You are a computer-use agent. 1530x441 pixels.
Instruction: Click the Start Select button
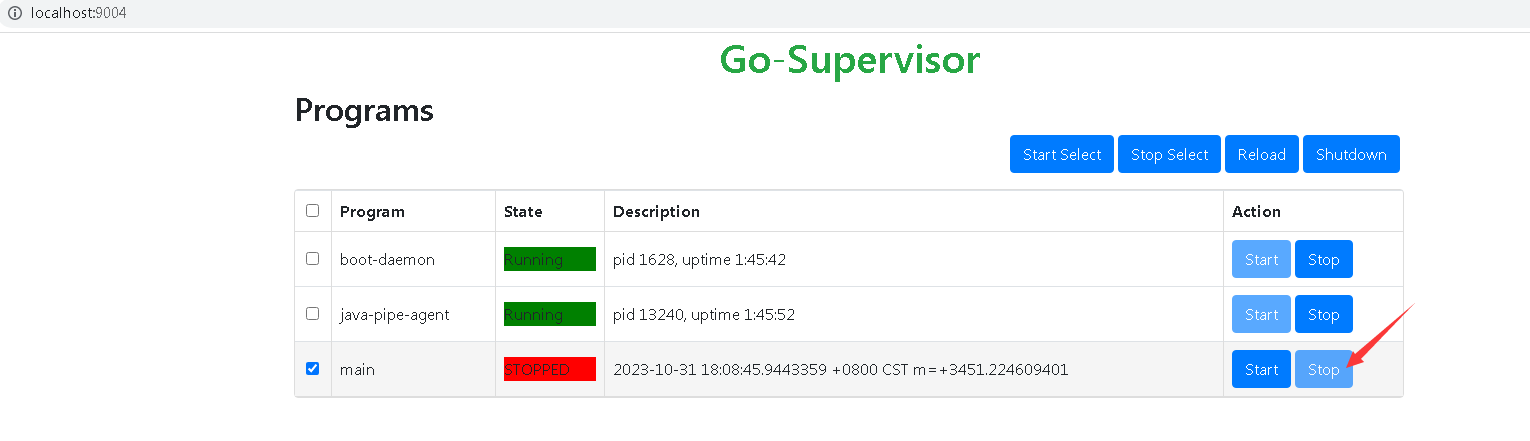pyautogui.click(x=1062, y=154)
